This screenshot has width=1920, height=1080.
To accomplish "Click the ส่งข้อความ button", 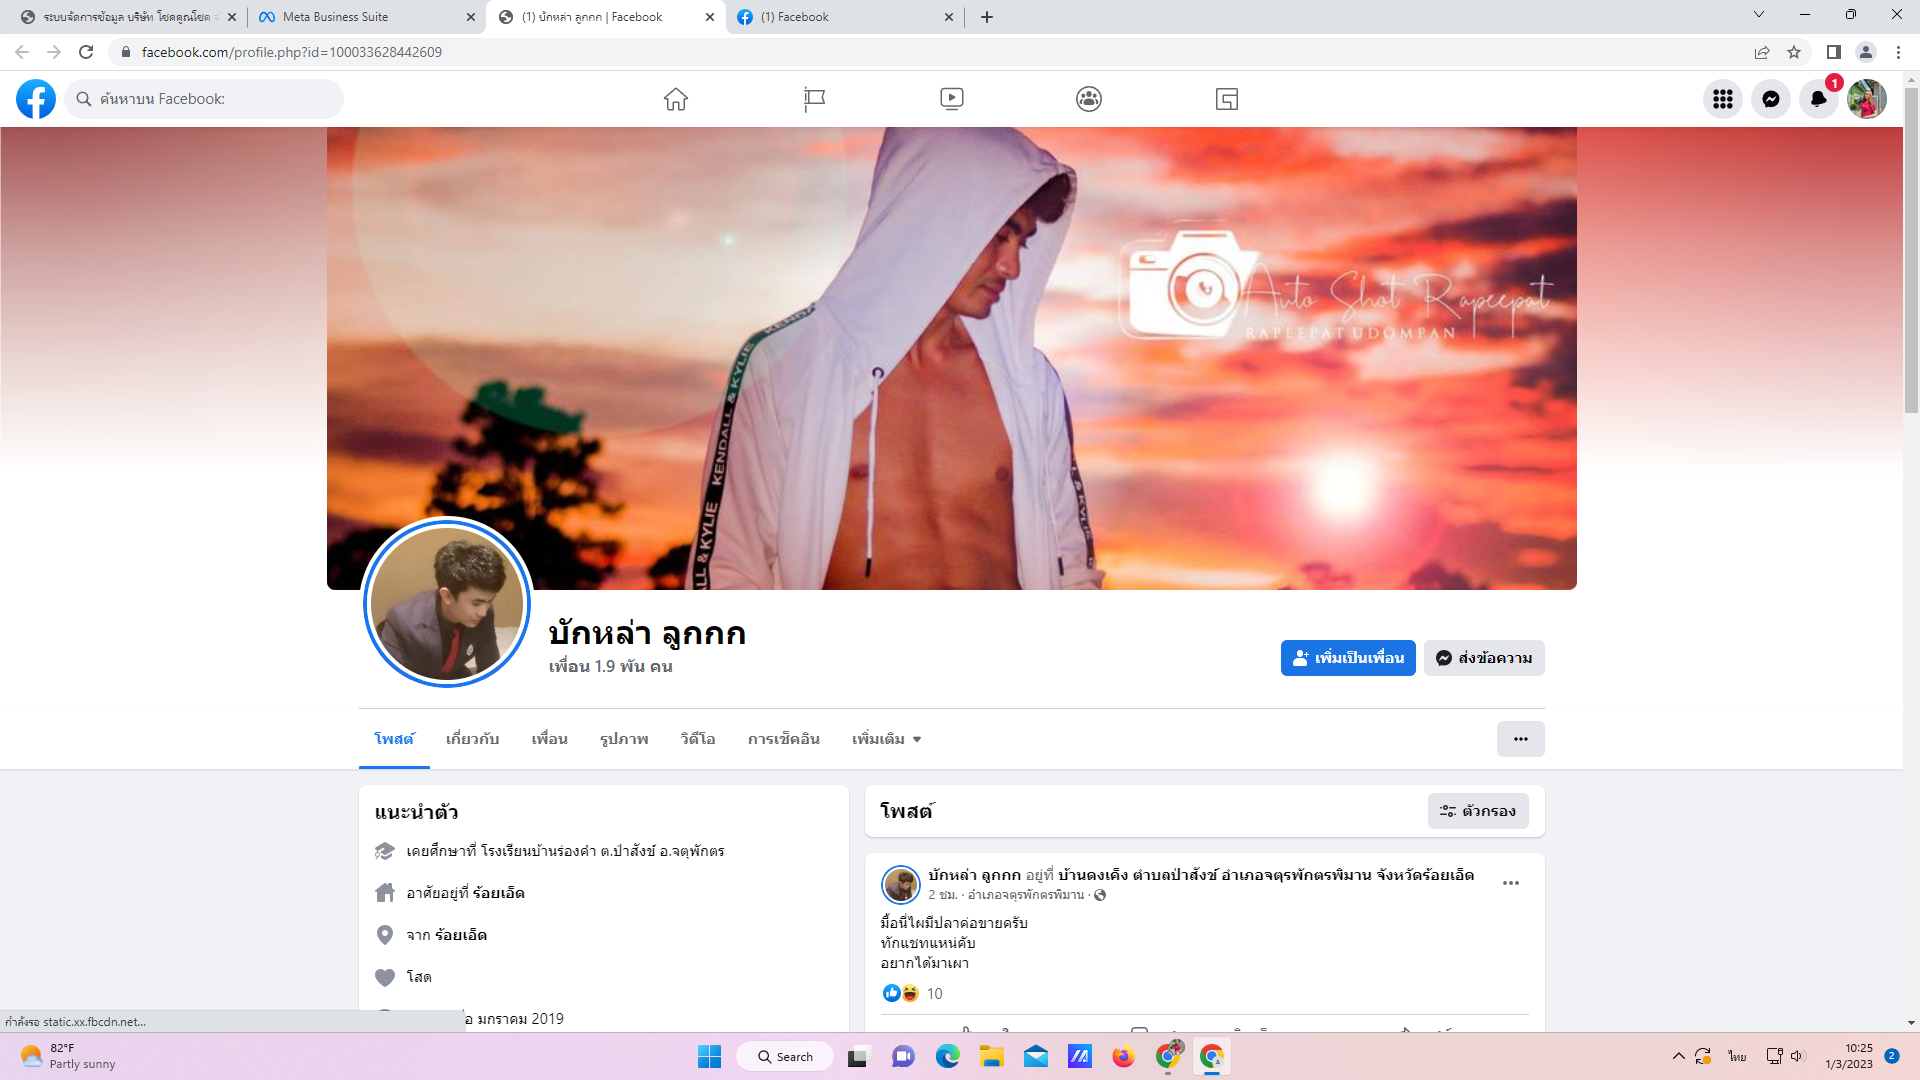I will [1484, 658].
